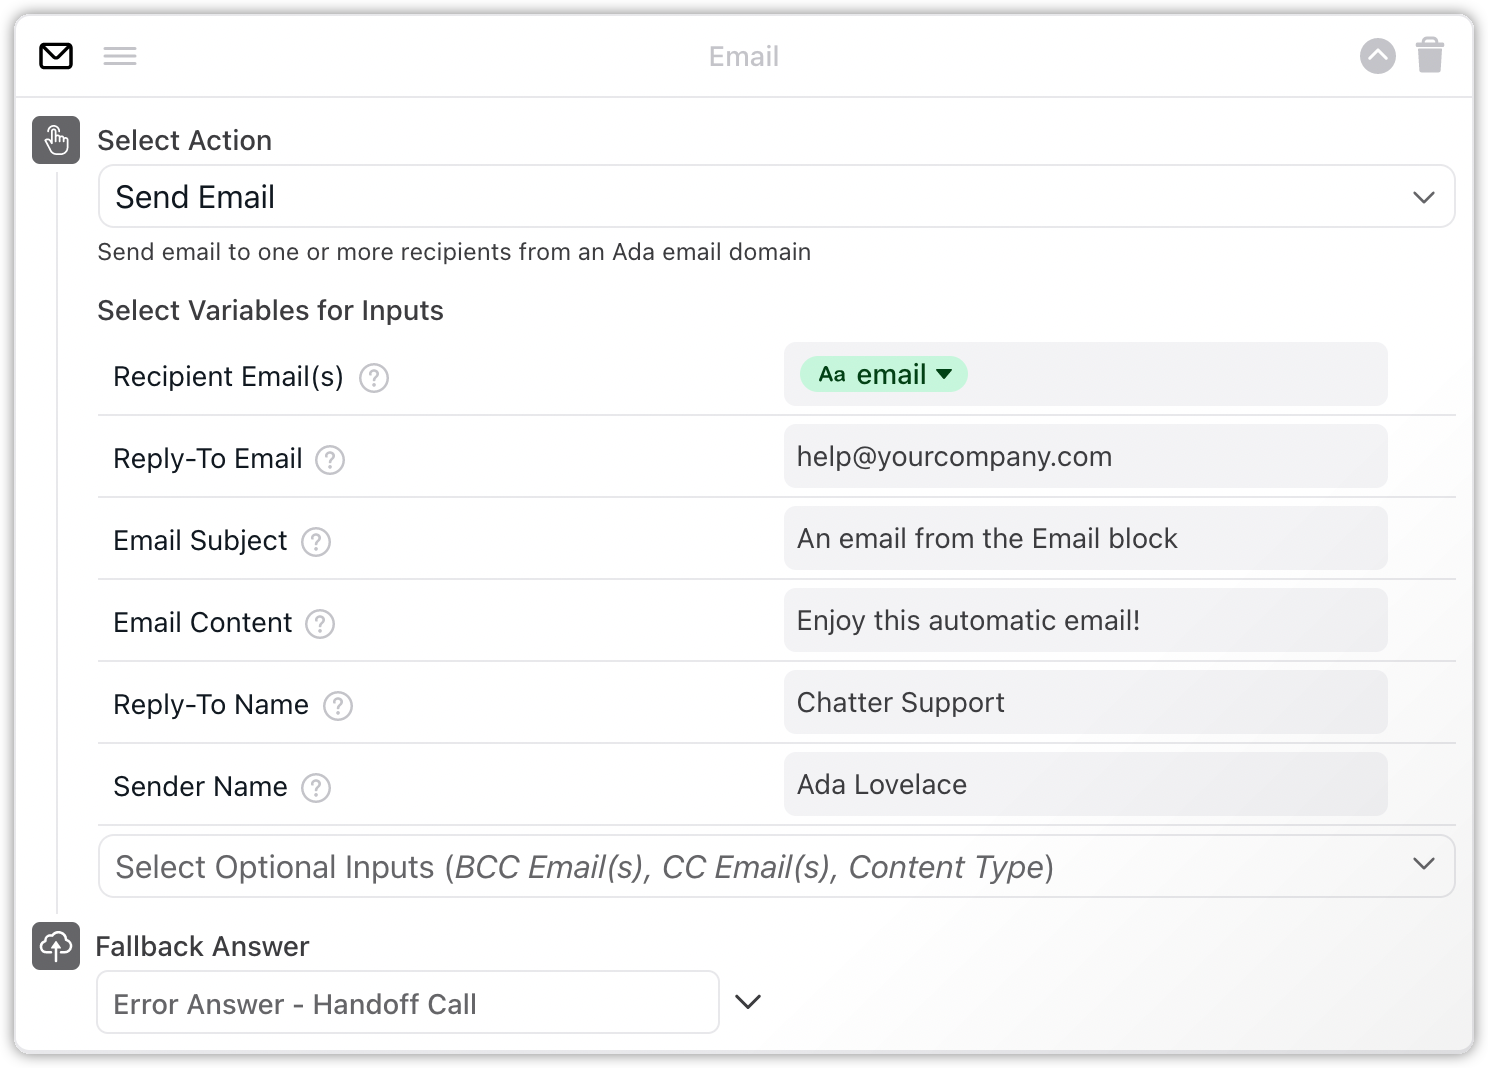The image size is (1488, 1068).
Task: Click the envelope Email block icon
Action: coord(56,57)
